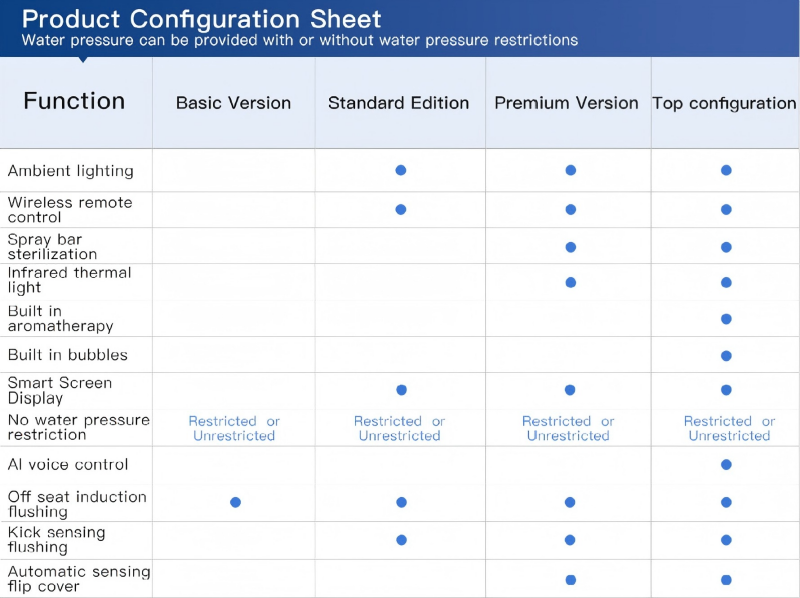
Task: Click Wireless remote control dot under Premium Version
Action: (571, 210)
